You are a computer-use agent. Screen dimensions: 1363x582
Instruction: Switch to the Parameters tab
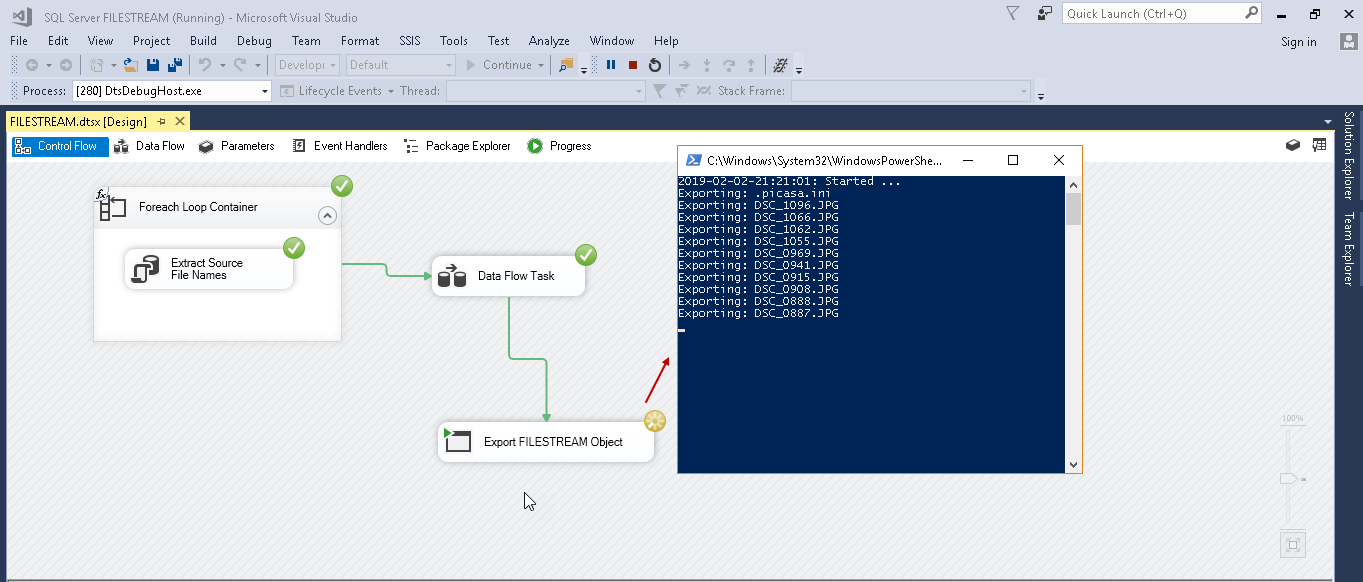coord(237,146)
